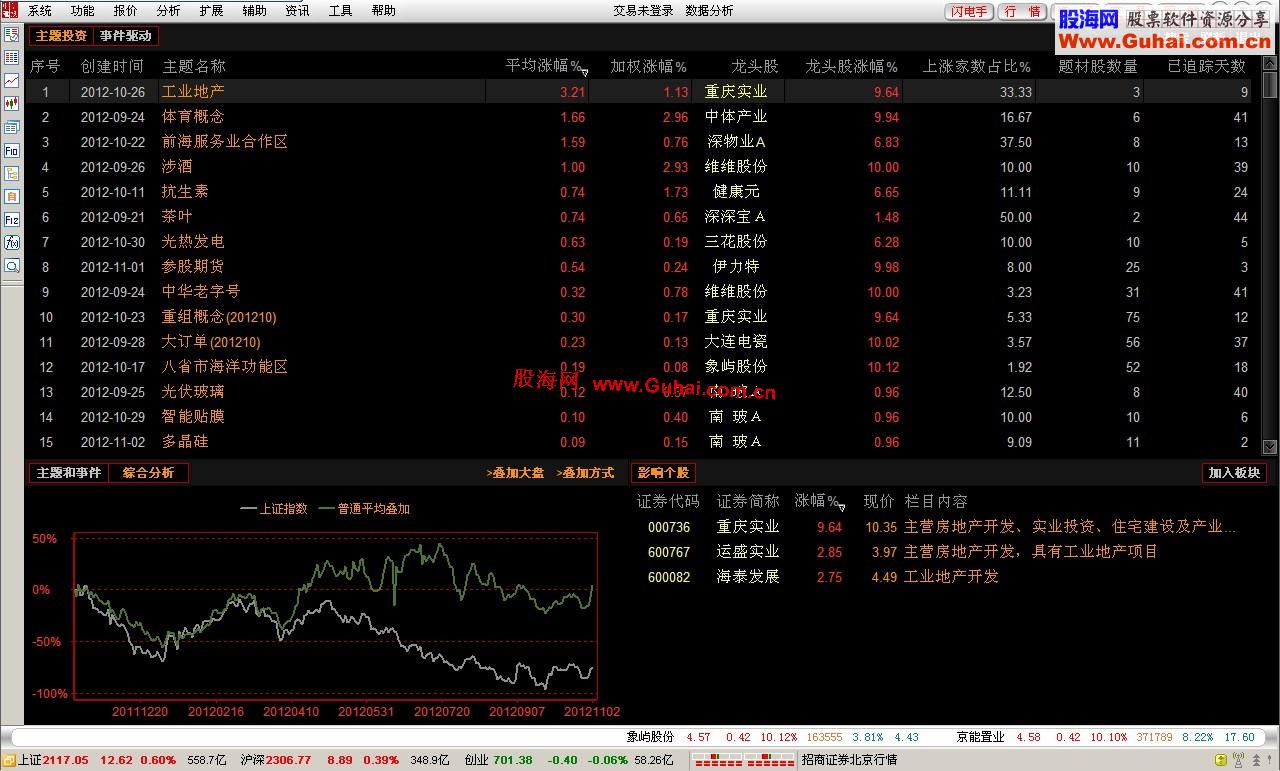The height and width of the screenshot is (771, 1280).
Task: Click the app logo icon at top-left
Action: click(10, 10)
